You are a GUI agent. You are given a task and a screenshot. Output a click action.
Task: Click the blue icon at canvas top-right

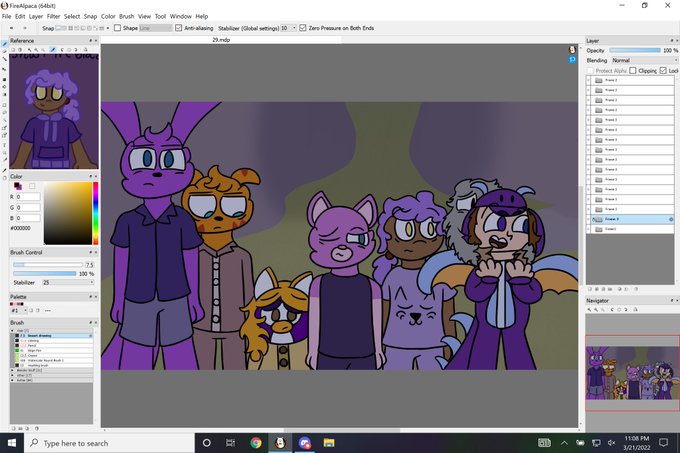(x=572, y=60)
